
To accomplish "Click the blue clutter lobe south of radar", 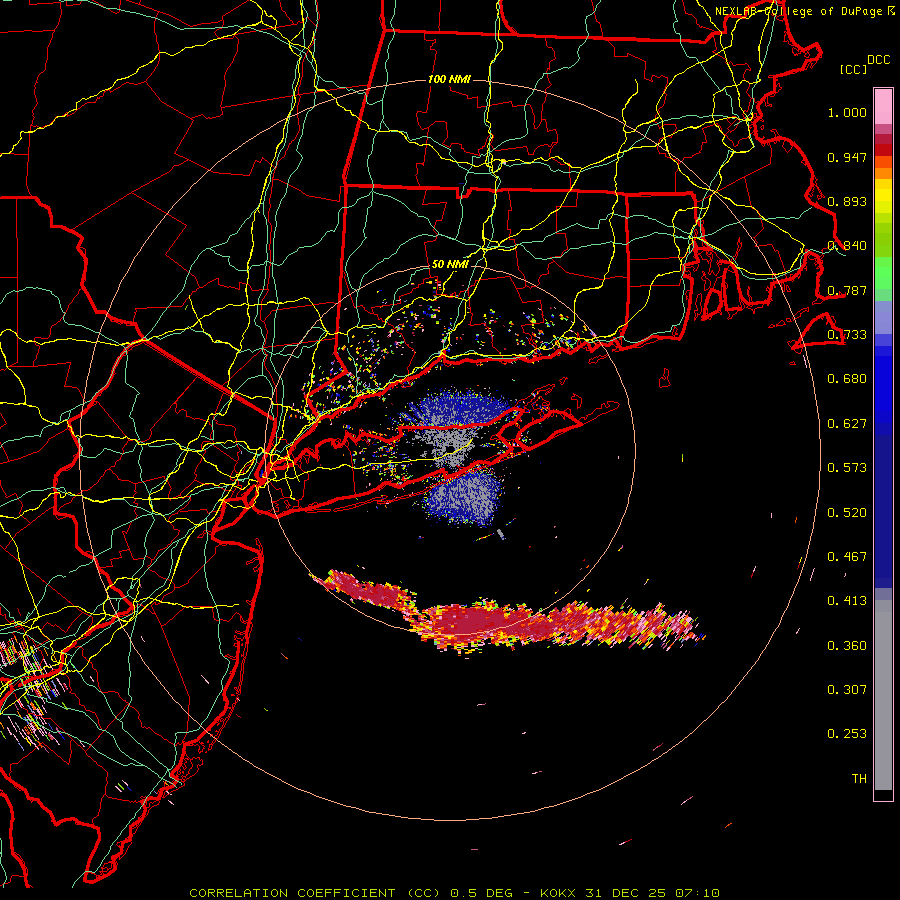I will (x=464, y=498).
